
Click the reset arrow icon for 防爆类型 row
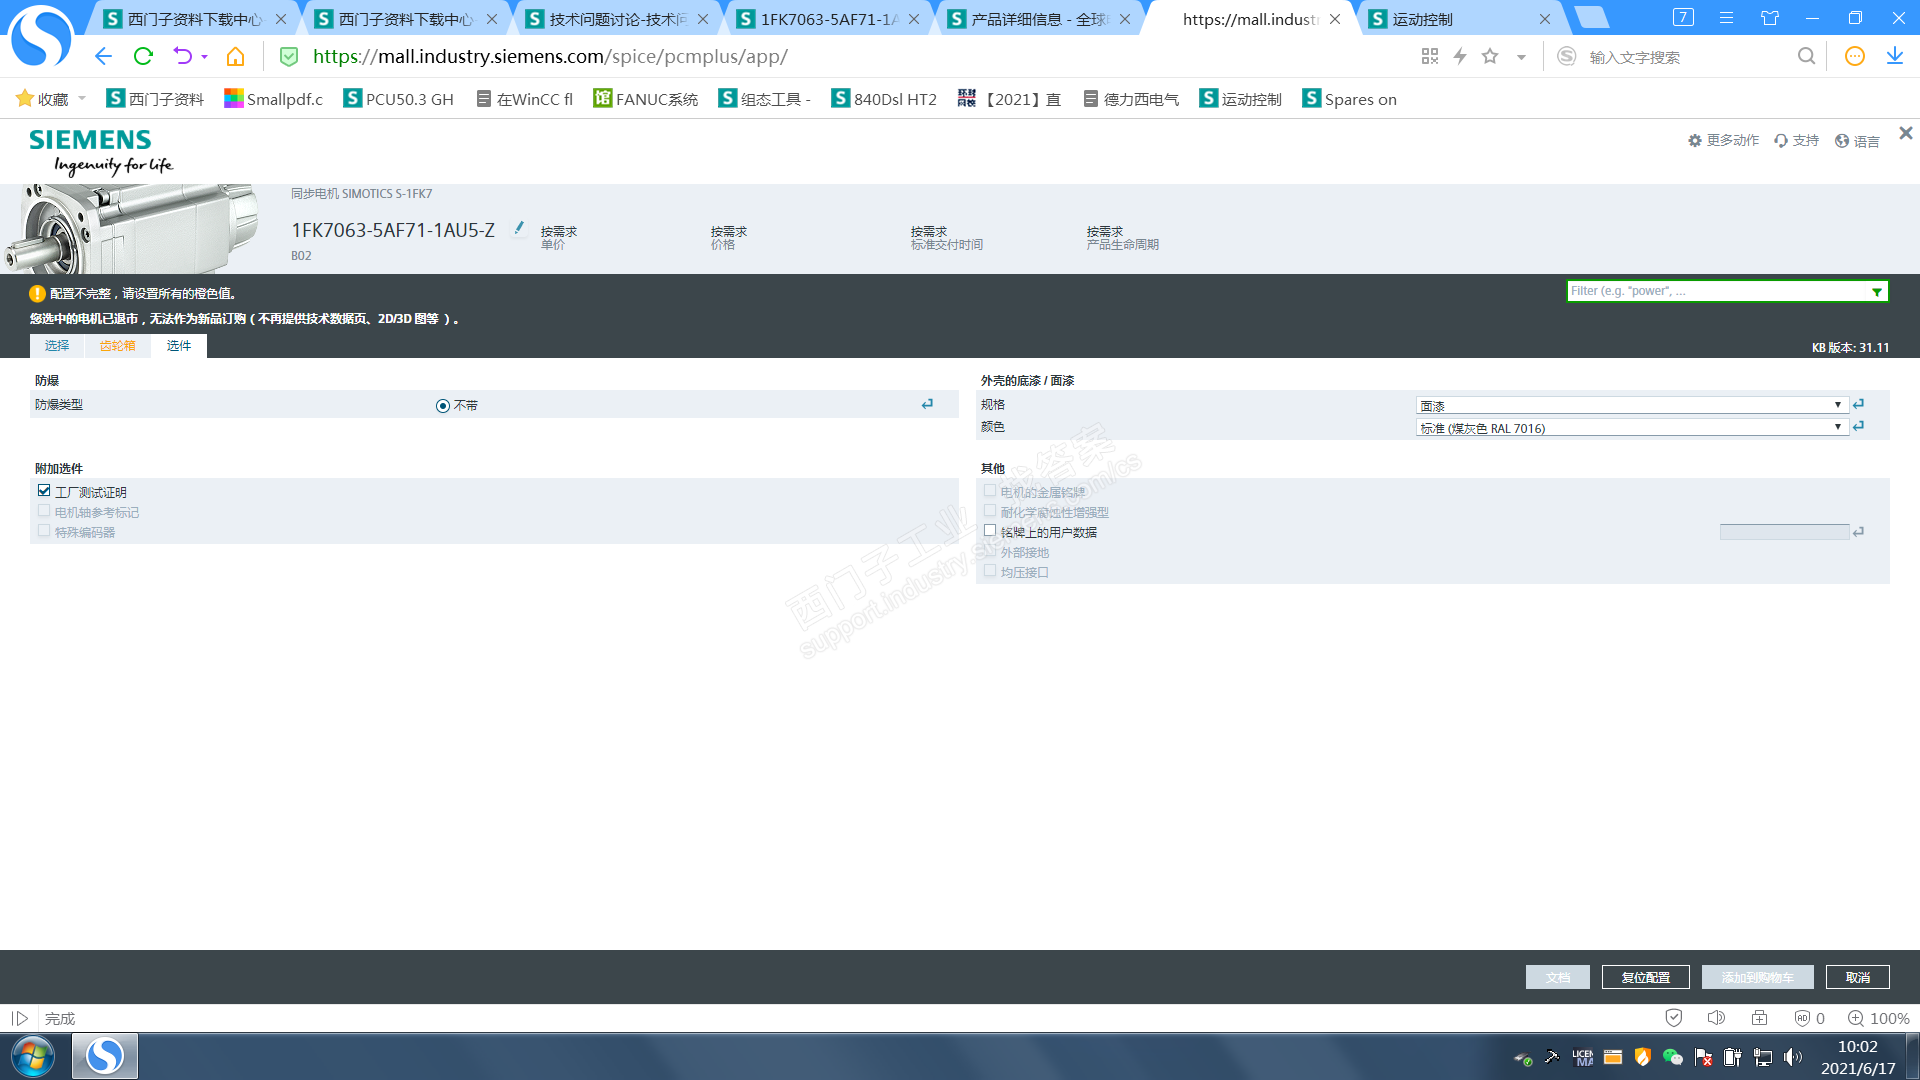coord(927,404)
